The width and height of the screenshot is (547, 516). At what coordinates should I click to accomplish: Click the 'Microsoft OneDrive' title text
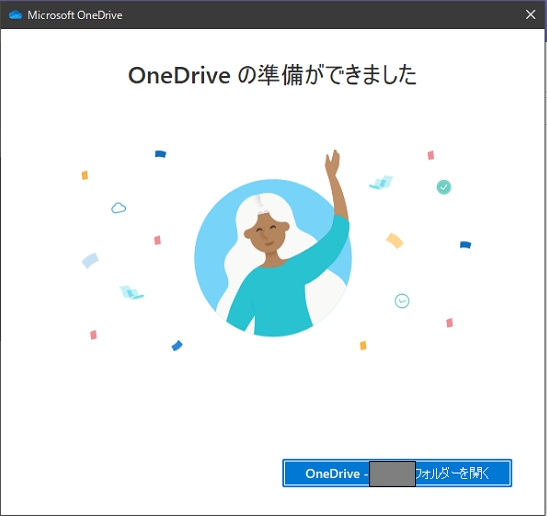point(75,15)
